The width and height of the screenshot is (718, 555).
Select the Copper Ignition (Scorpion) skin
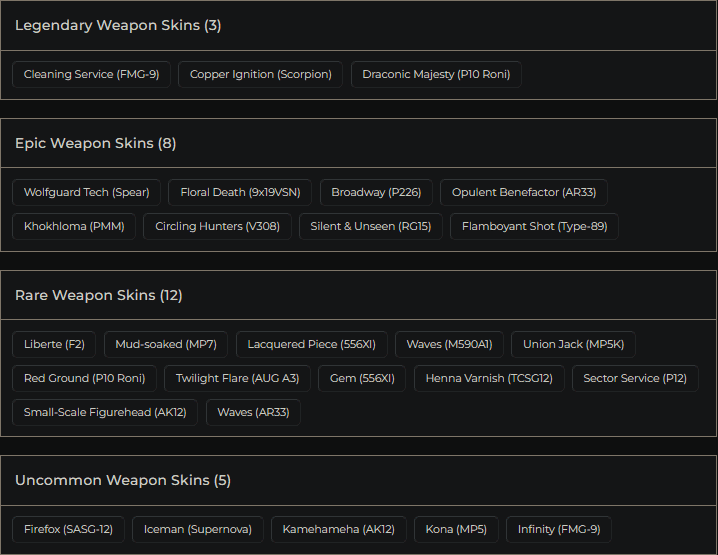(x=261, y=74)
